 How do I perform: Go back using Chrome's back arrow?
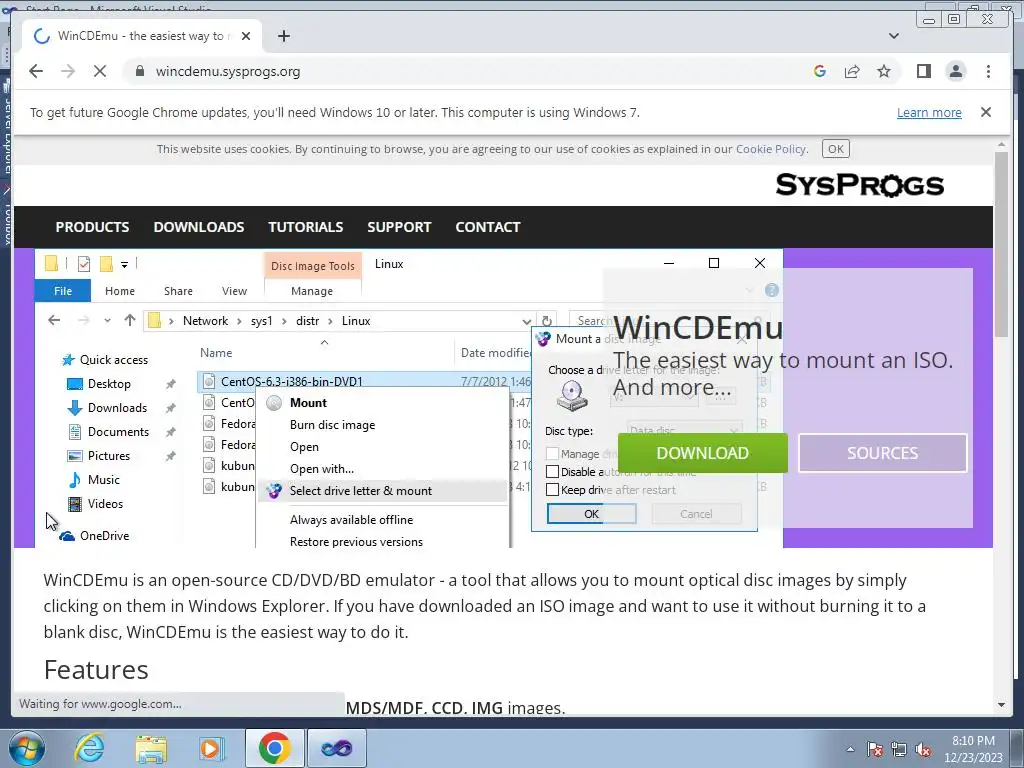point(36,71)
